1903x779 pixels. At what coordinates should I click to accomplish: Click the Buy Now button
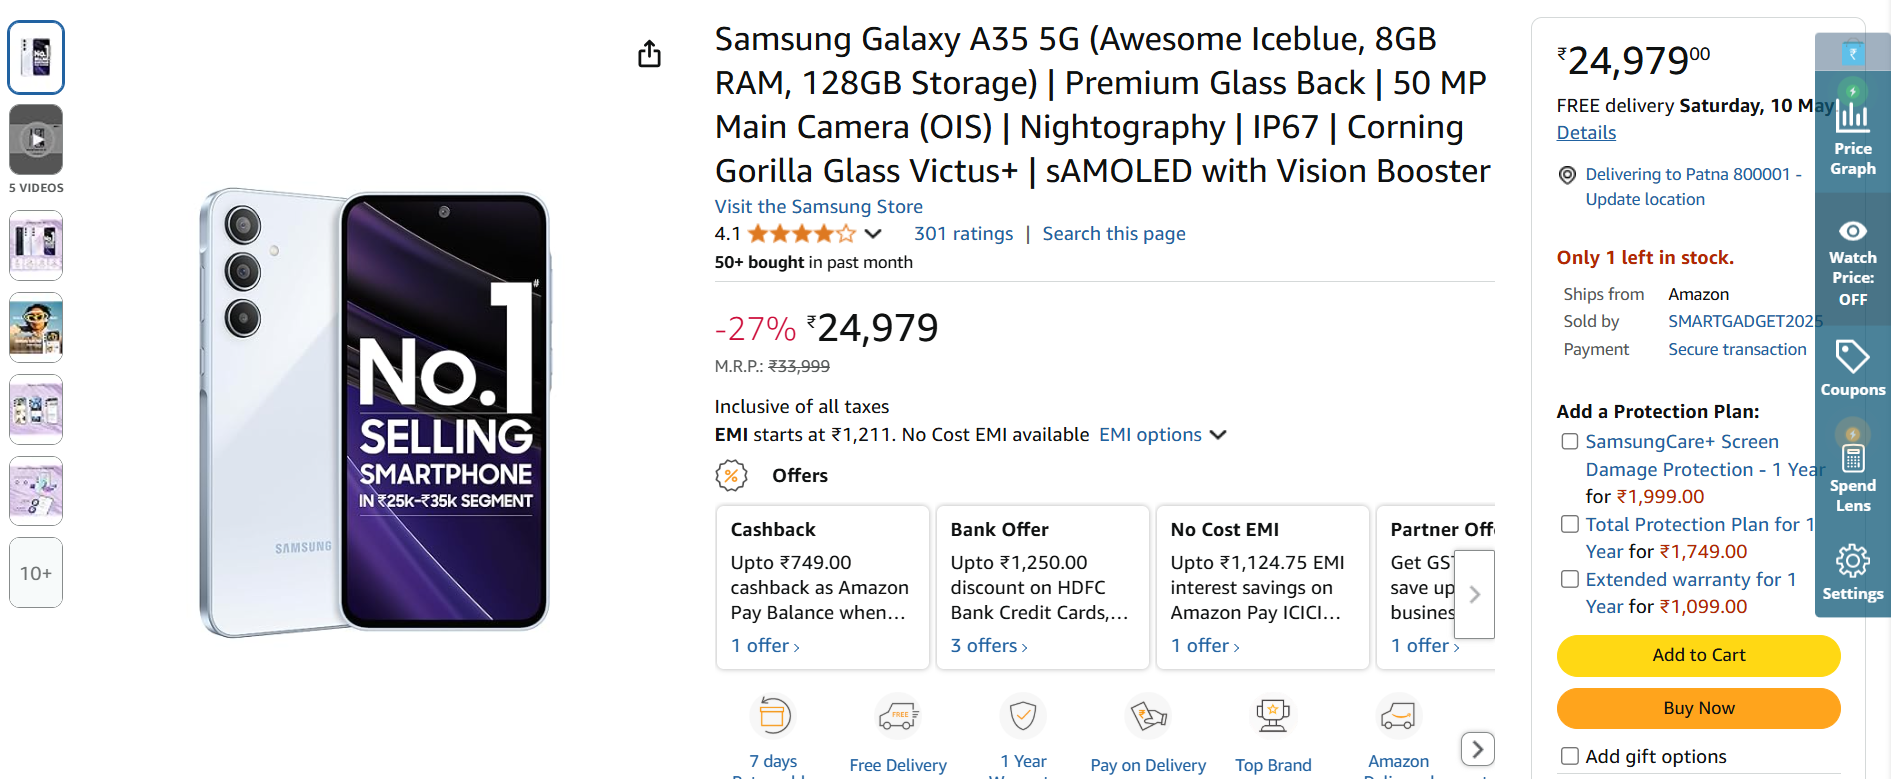tap(1698, 708)
